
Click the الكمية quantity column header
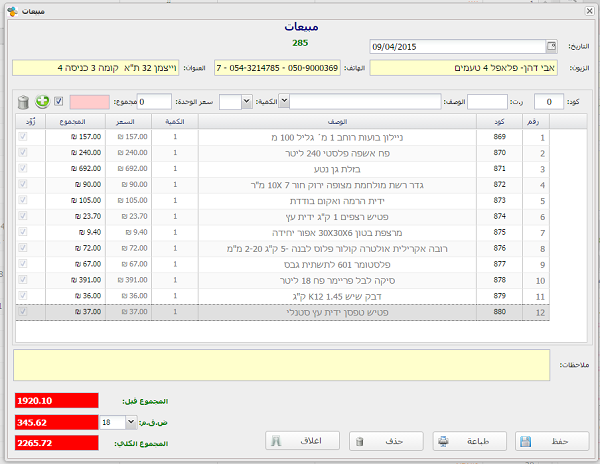click(x=175, y=122)
